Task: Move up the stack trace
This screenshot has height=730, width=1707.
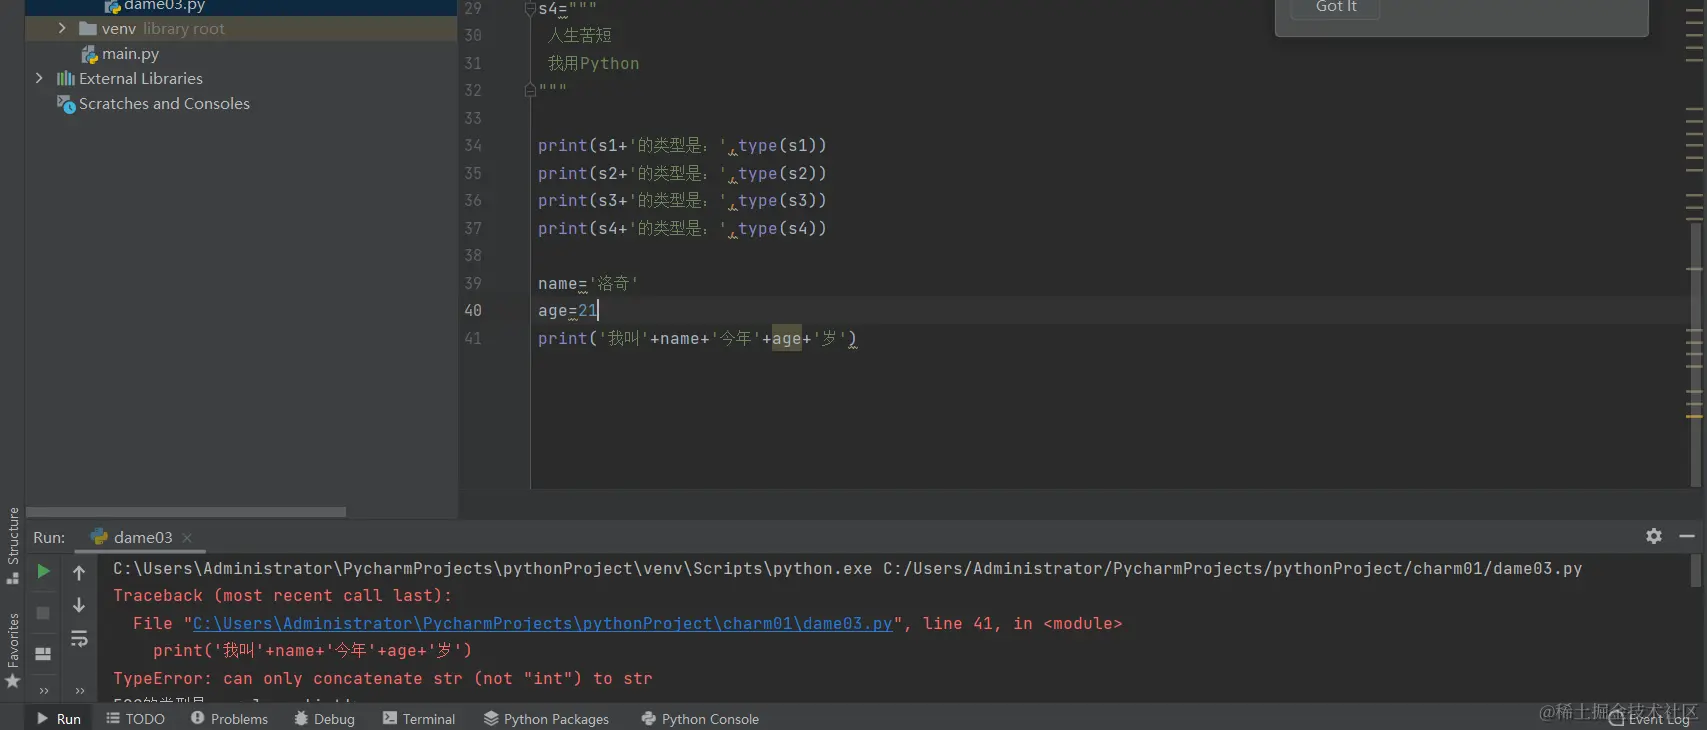Action: pyautogui.click(x=79, y=573)
